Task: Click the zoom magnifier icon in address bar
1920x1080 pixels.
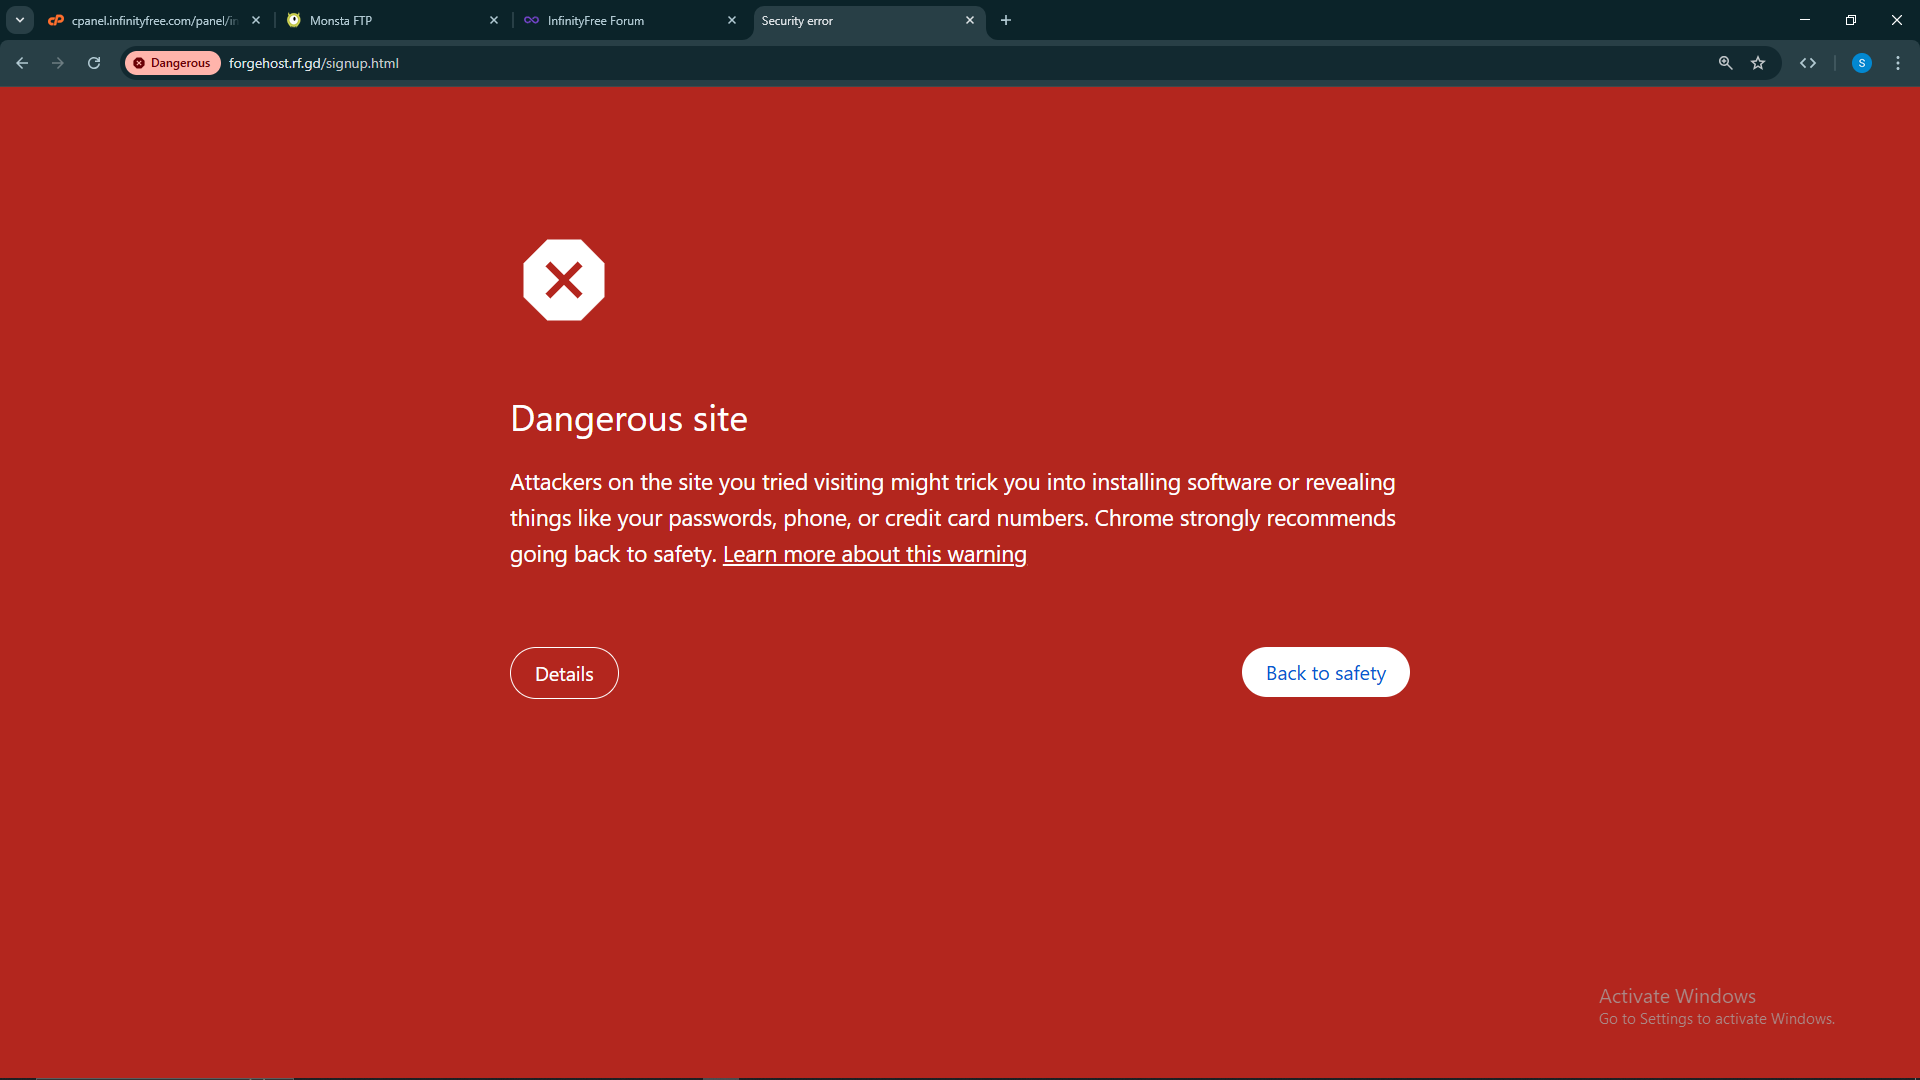Action: [1725, 63]
